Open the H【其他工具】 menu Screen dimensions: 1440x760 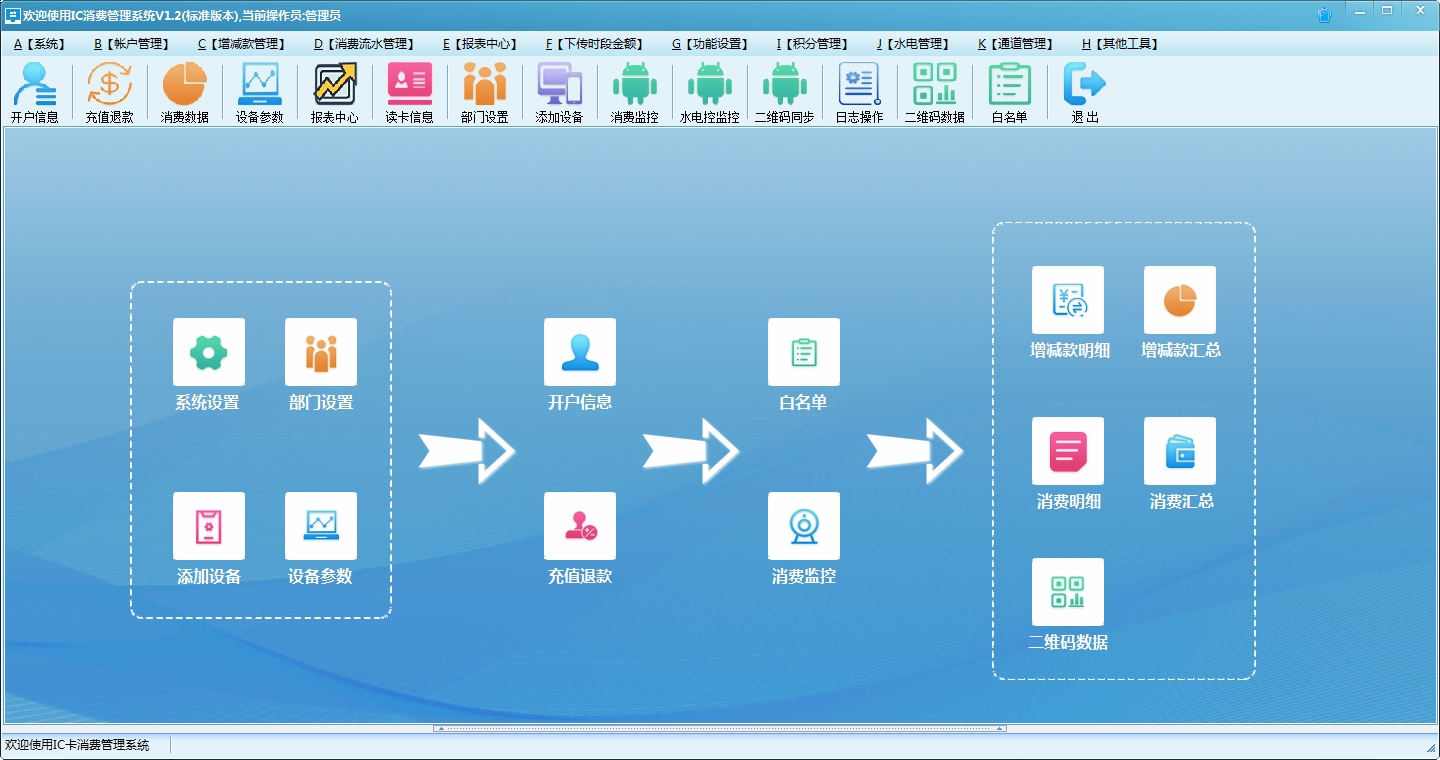point(1121,44)
